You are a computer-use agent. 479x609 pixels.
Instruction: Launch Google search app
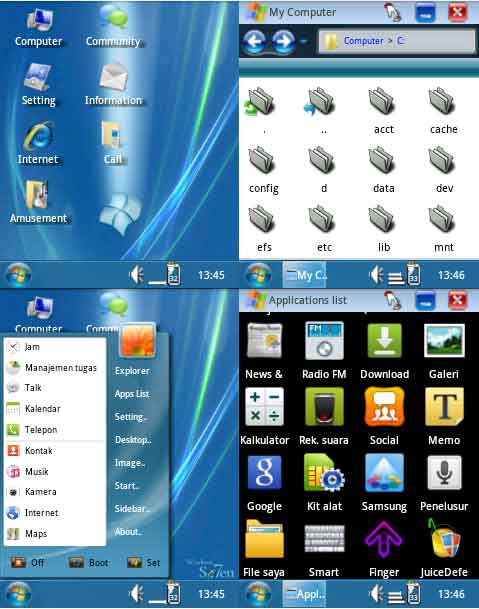click(264, 483)
